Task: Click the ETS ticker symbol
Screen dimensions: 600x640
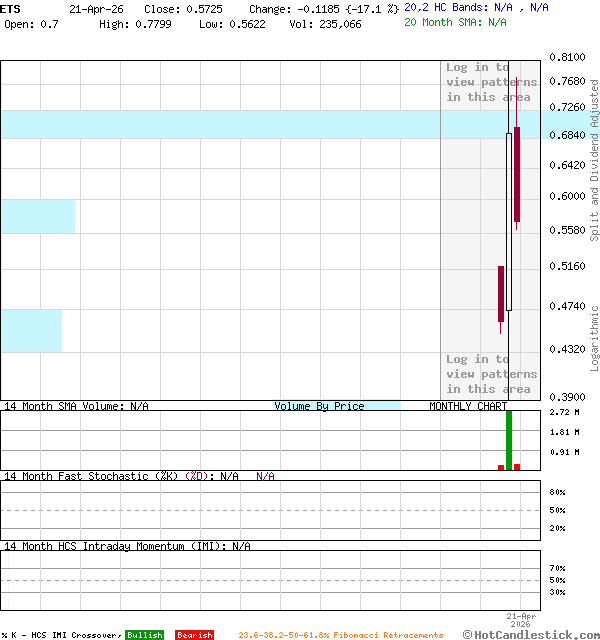Action: (9, 8)
